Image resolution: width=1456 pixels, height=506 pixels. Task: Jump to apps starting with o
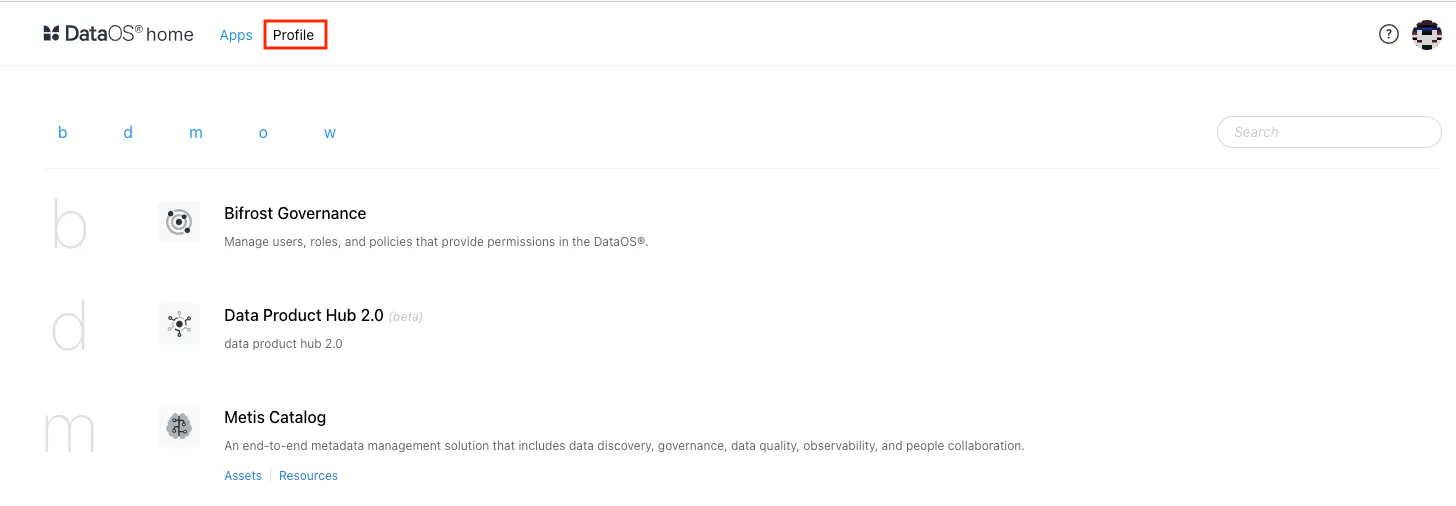[263, 132]
